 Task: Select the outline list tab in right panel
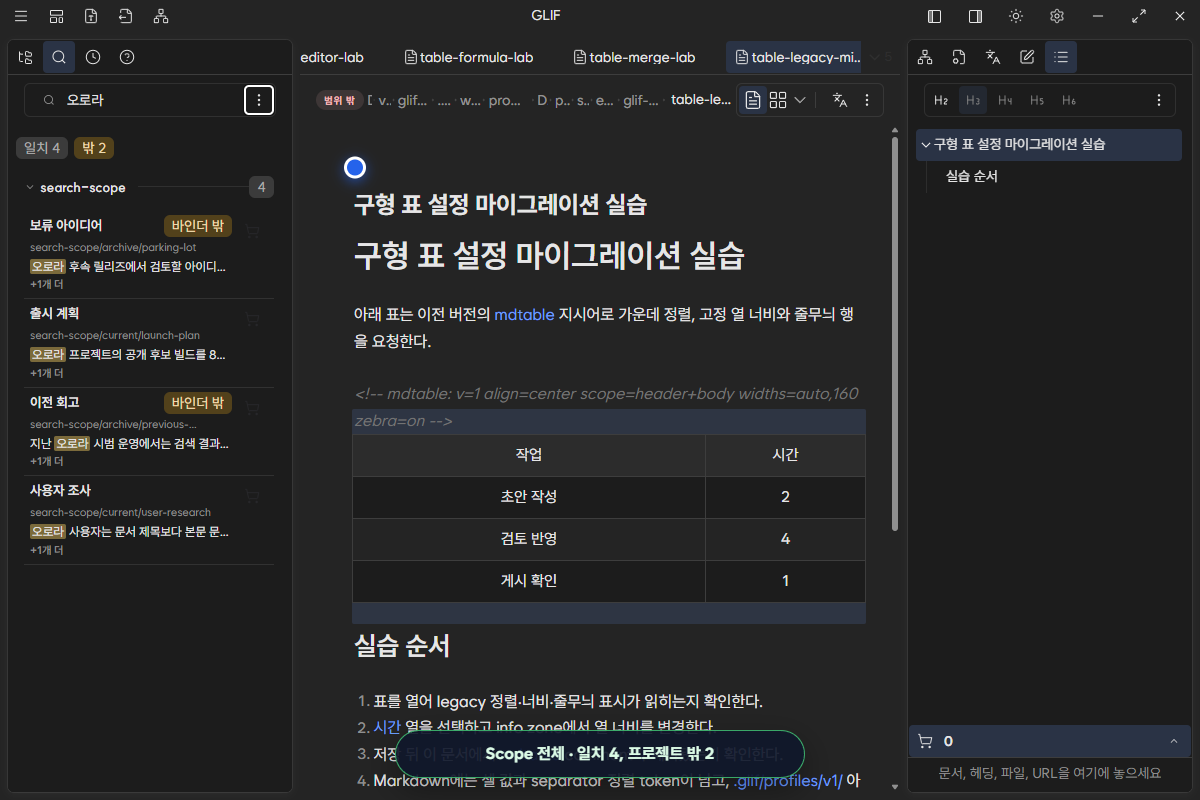point(1061,57)
